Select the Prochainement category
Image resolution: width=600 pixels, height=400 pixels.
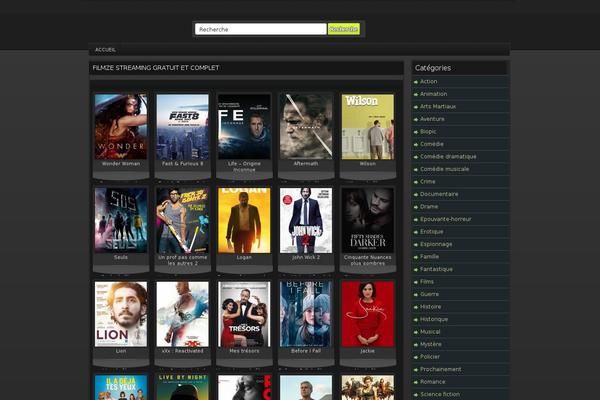coord(441,369)
